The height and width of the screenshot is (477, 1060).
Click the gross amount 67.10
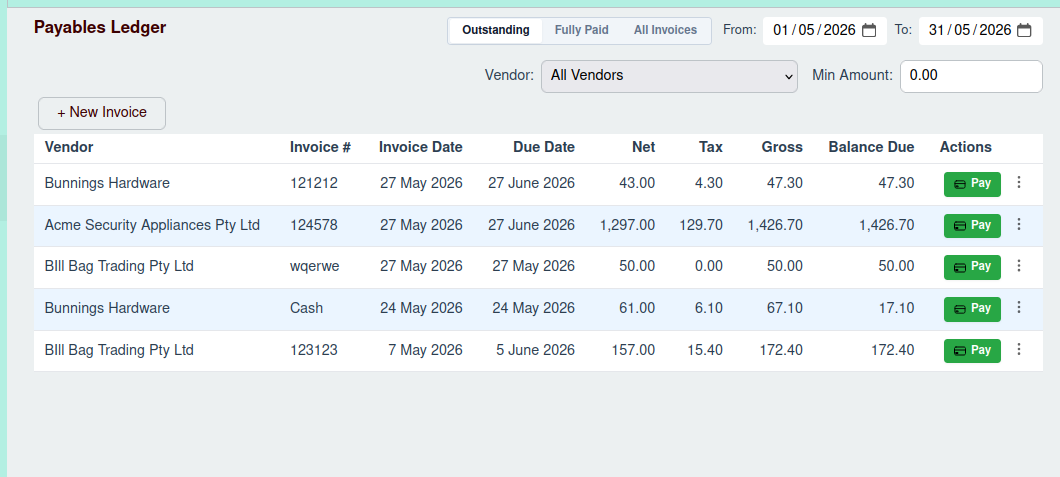point(785,308)
